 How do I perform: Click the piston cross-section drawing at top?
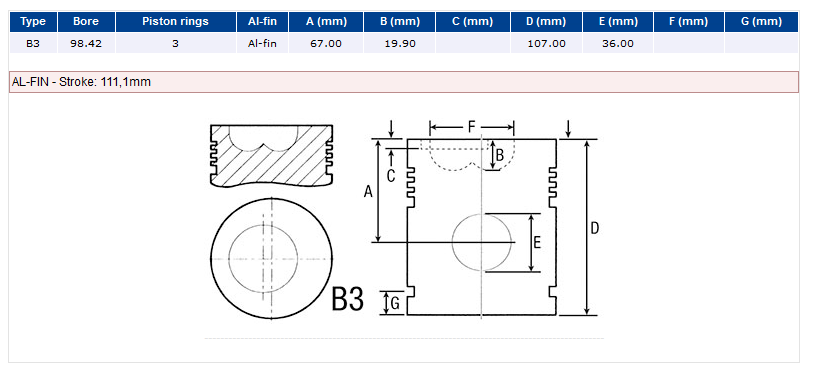[x=271, y=155]
